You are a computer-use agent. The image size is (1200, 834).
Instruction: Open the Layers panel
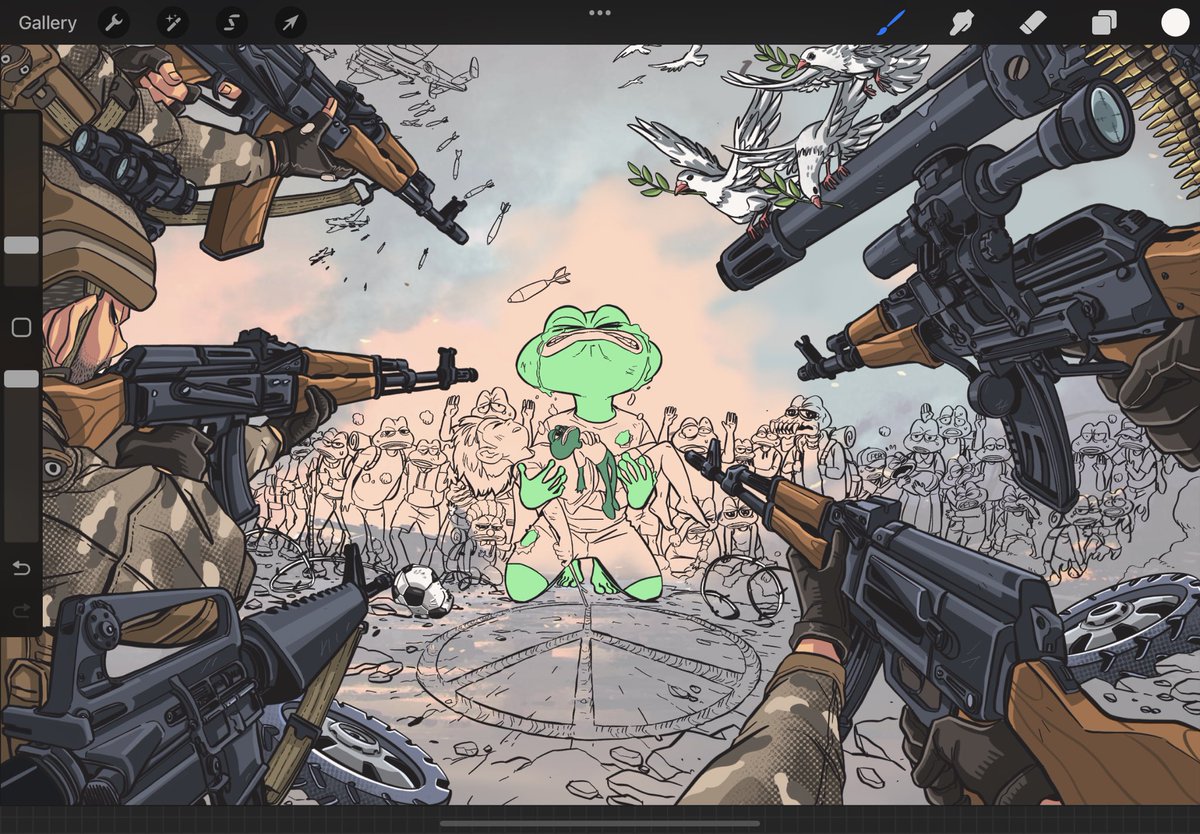[x=1104, y=22]
